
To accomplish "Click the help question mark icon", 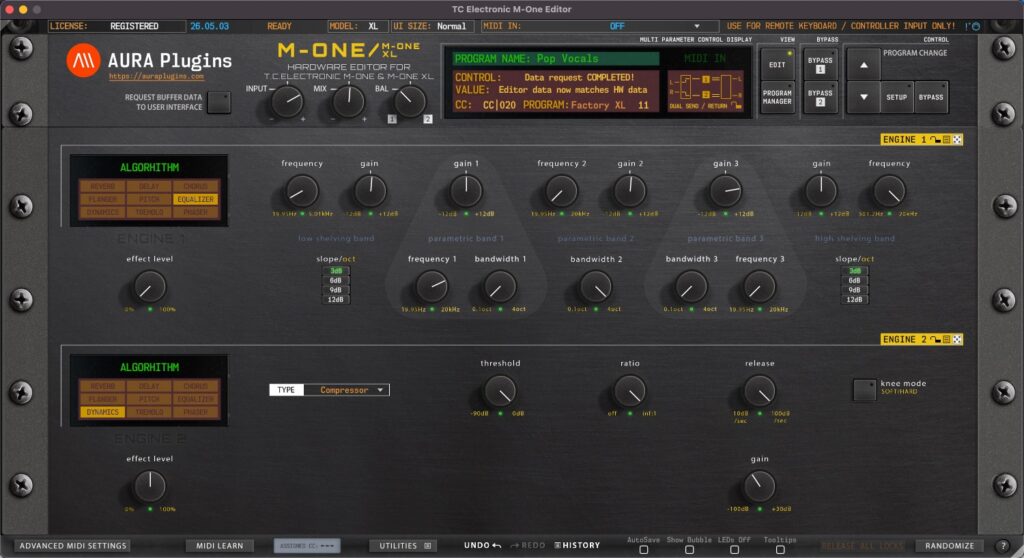I will (1003, 546).
